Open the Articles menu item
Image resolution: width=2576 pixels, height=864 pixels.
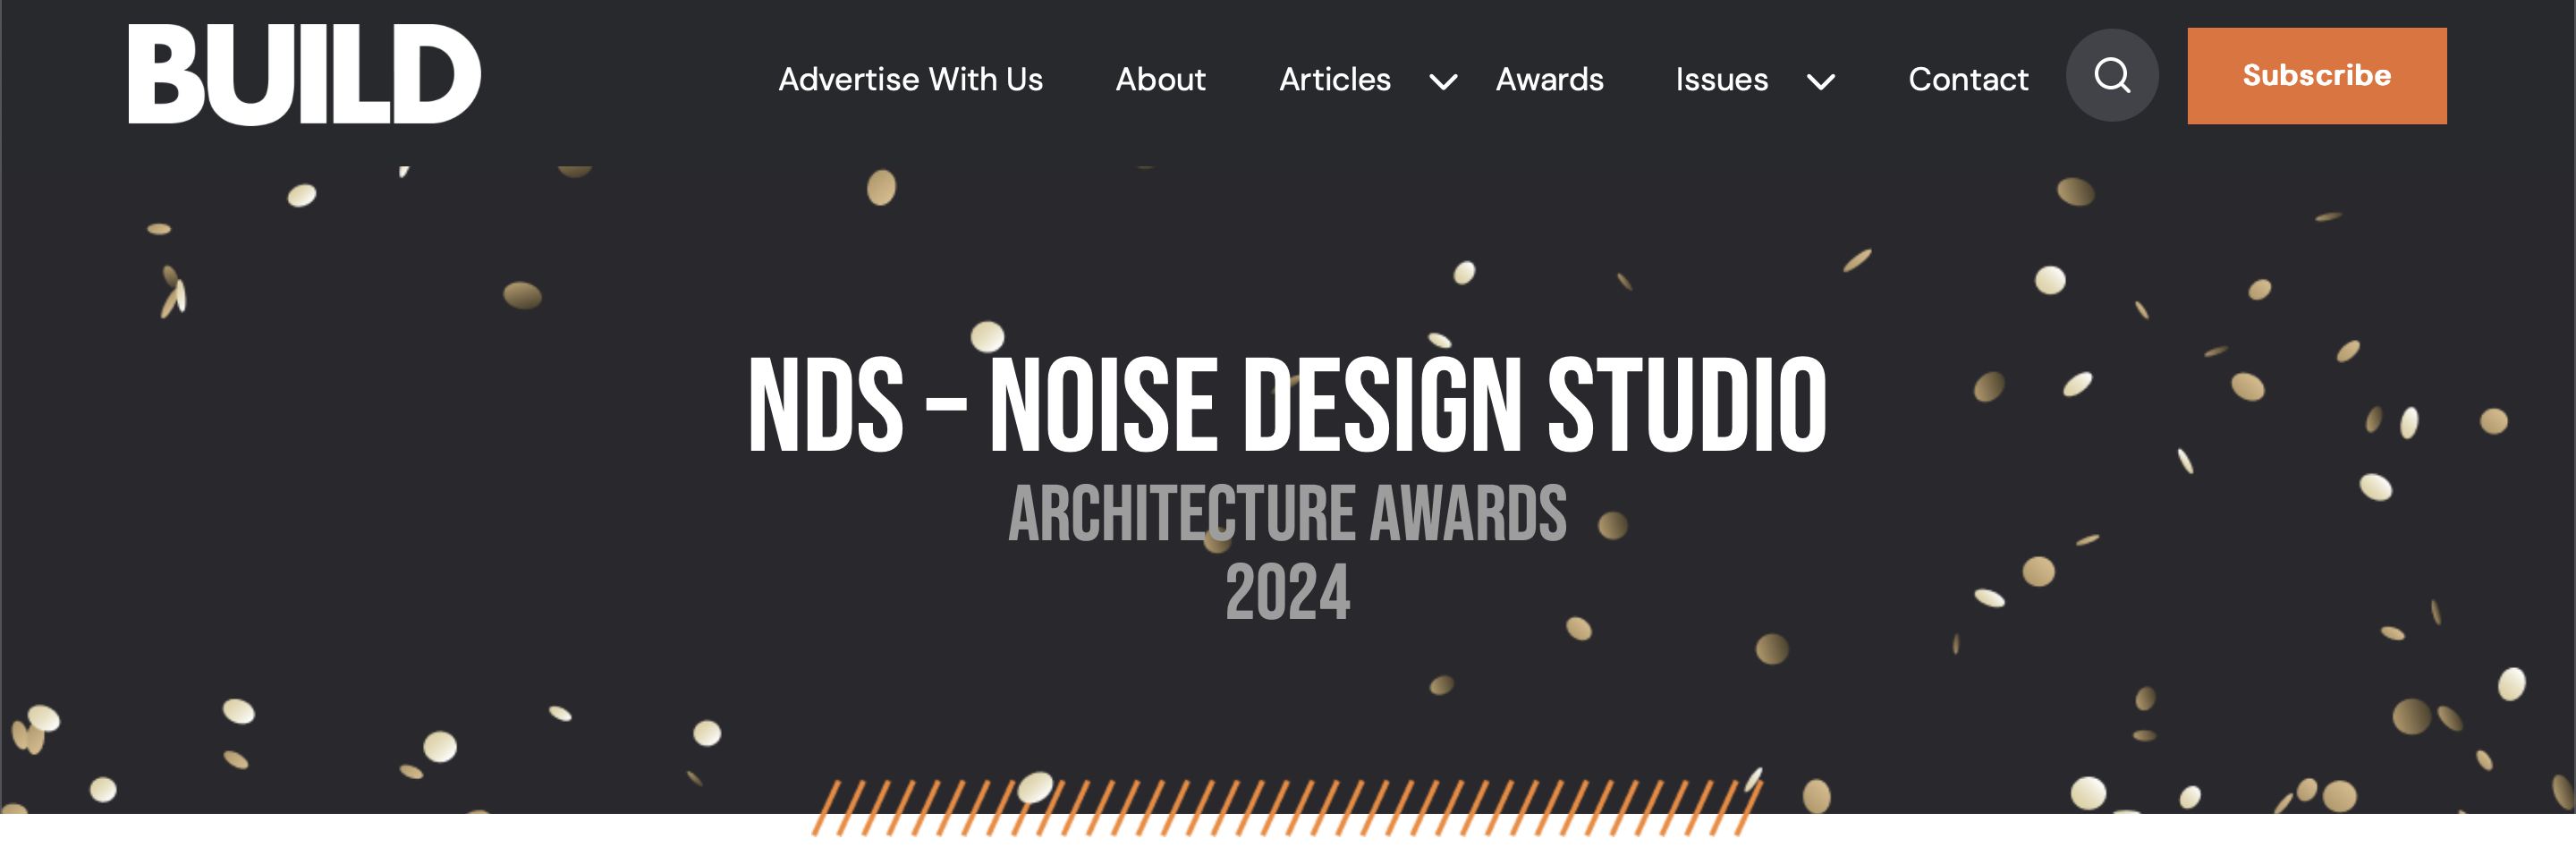tap(1335, 79)
